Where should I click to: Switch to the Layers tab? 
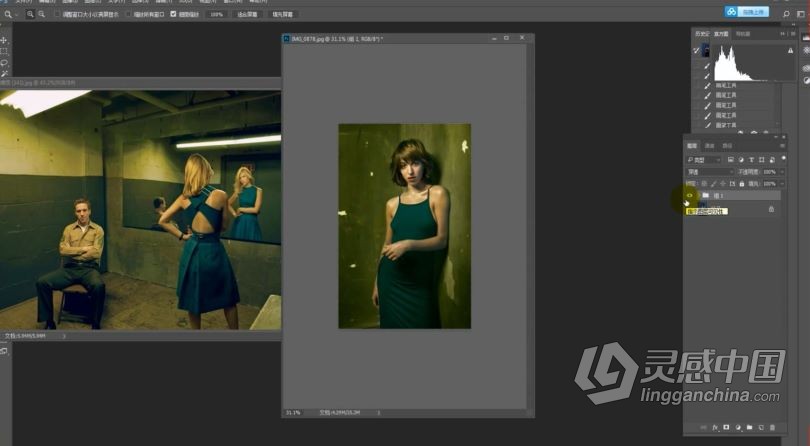[692, 146]
